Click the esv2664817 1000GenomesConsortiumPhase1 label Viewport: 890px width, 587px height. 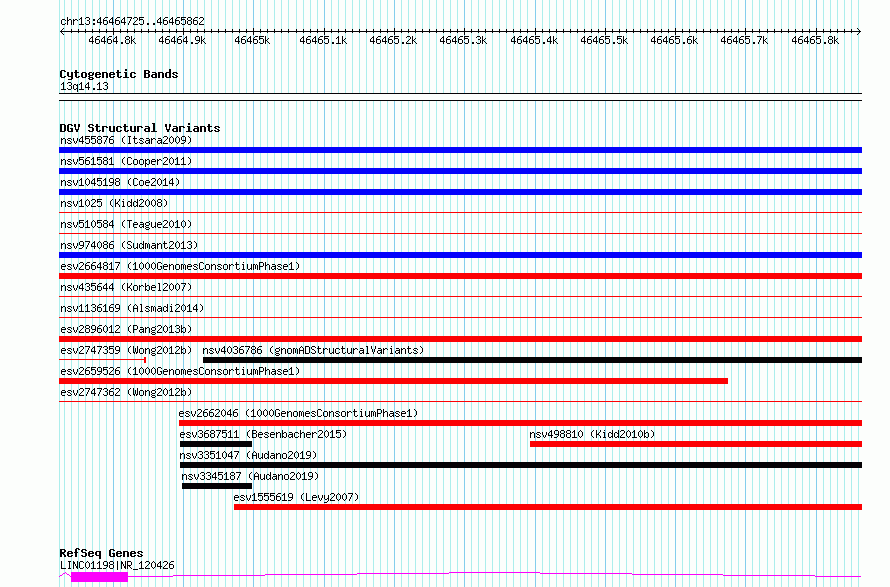point(180,266)
